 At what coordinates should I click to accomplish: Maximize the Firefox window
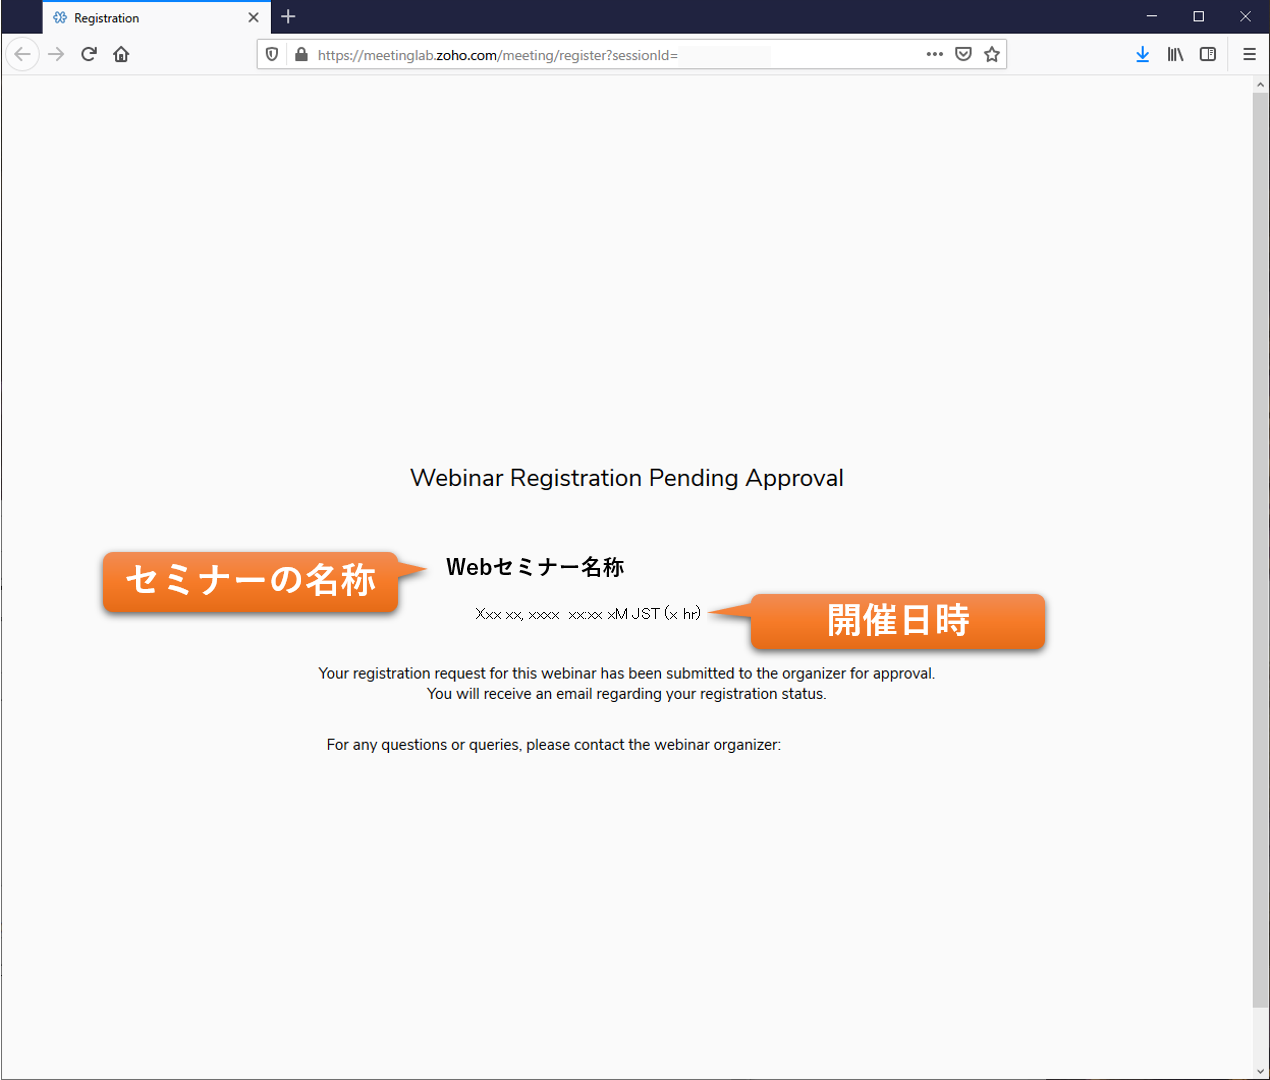[1198, 16]
